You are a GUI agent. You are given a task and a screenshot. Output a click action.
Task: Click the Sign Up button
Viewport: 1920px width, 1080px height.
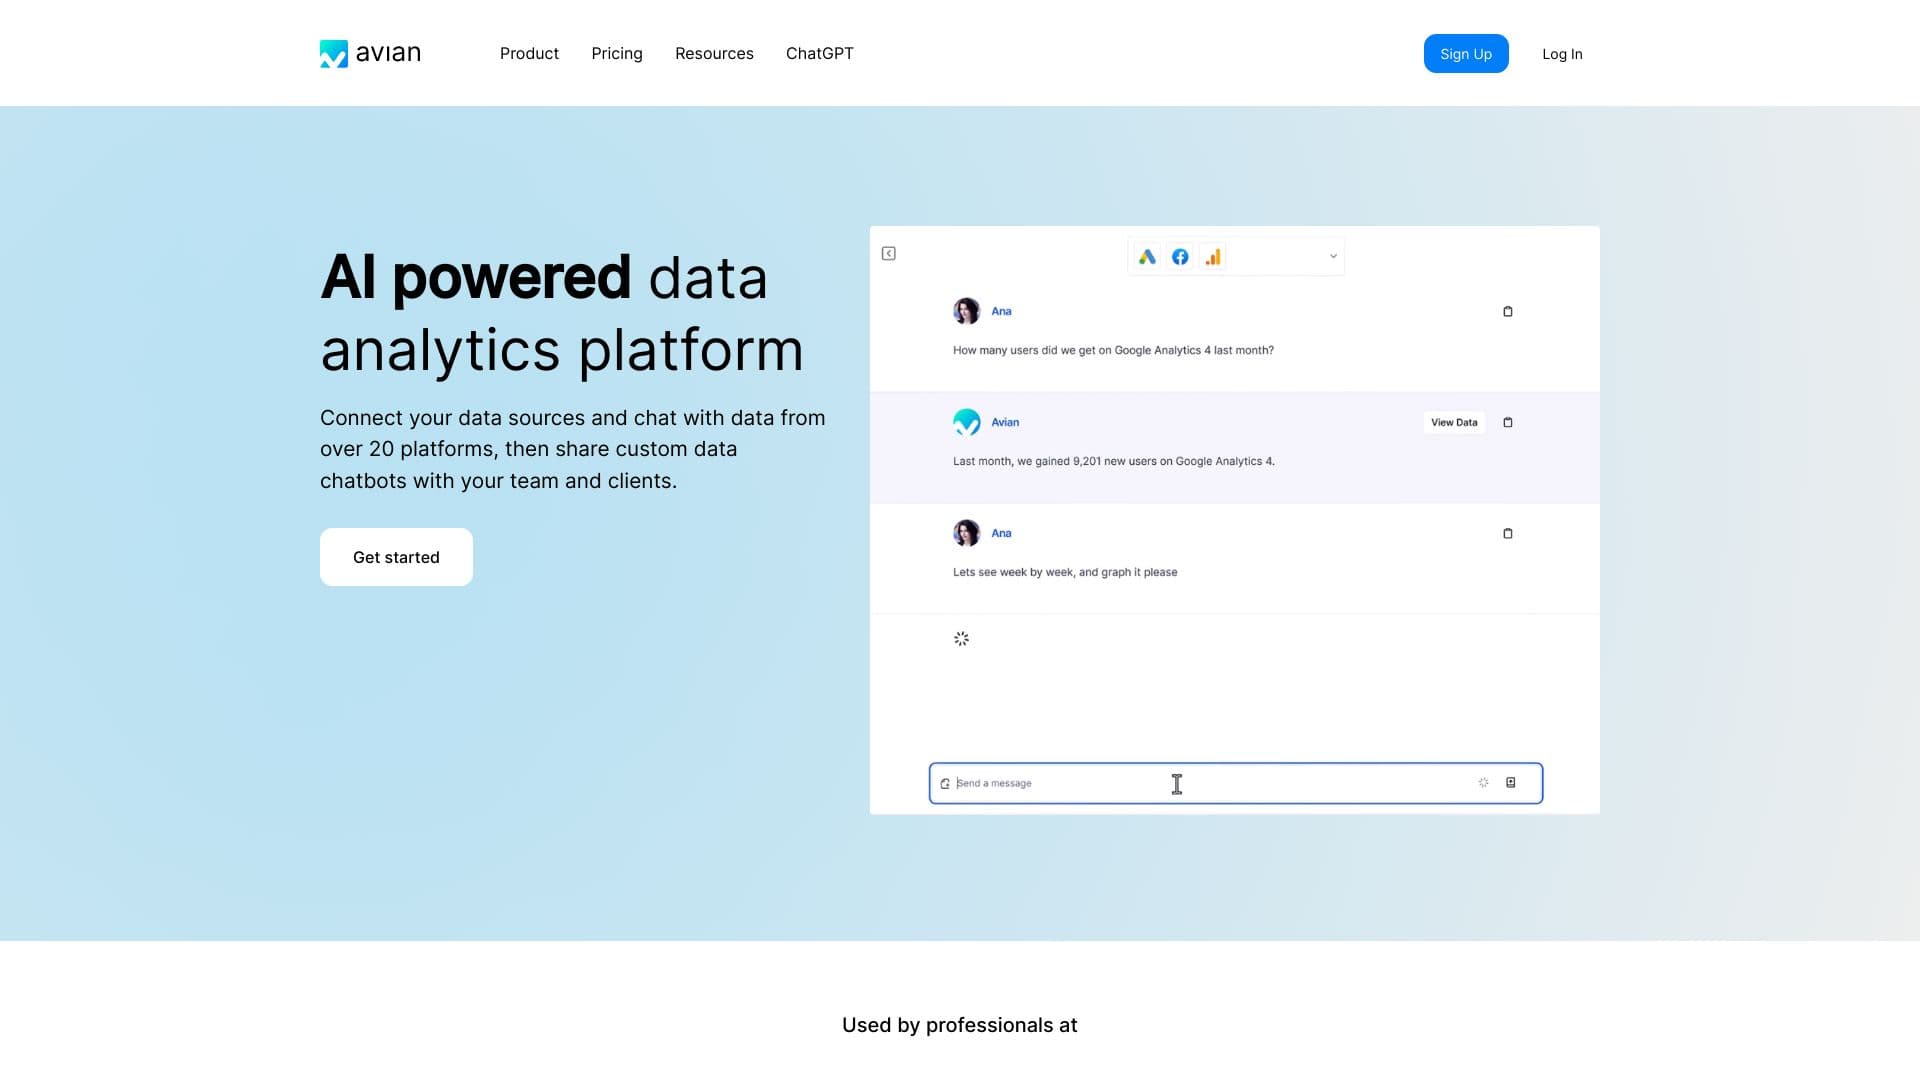1465,54
